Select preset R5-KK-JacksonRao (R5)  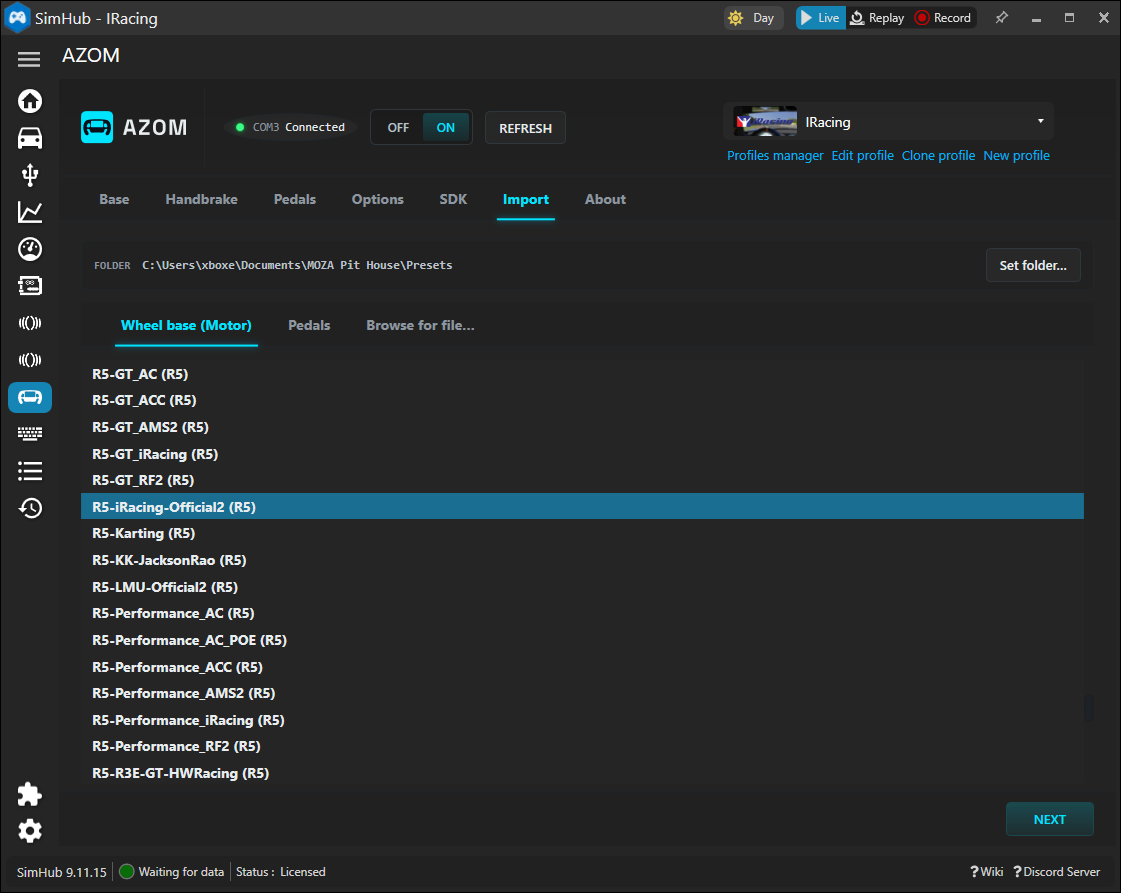pyautogui.click(x=582, y=560)
